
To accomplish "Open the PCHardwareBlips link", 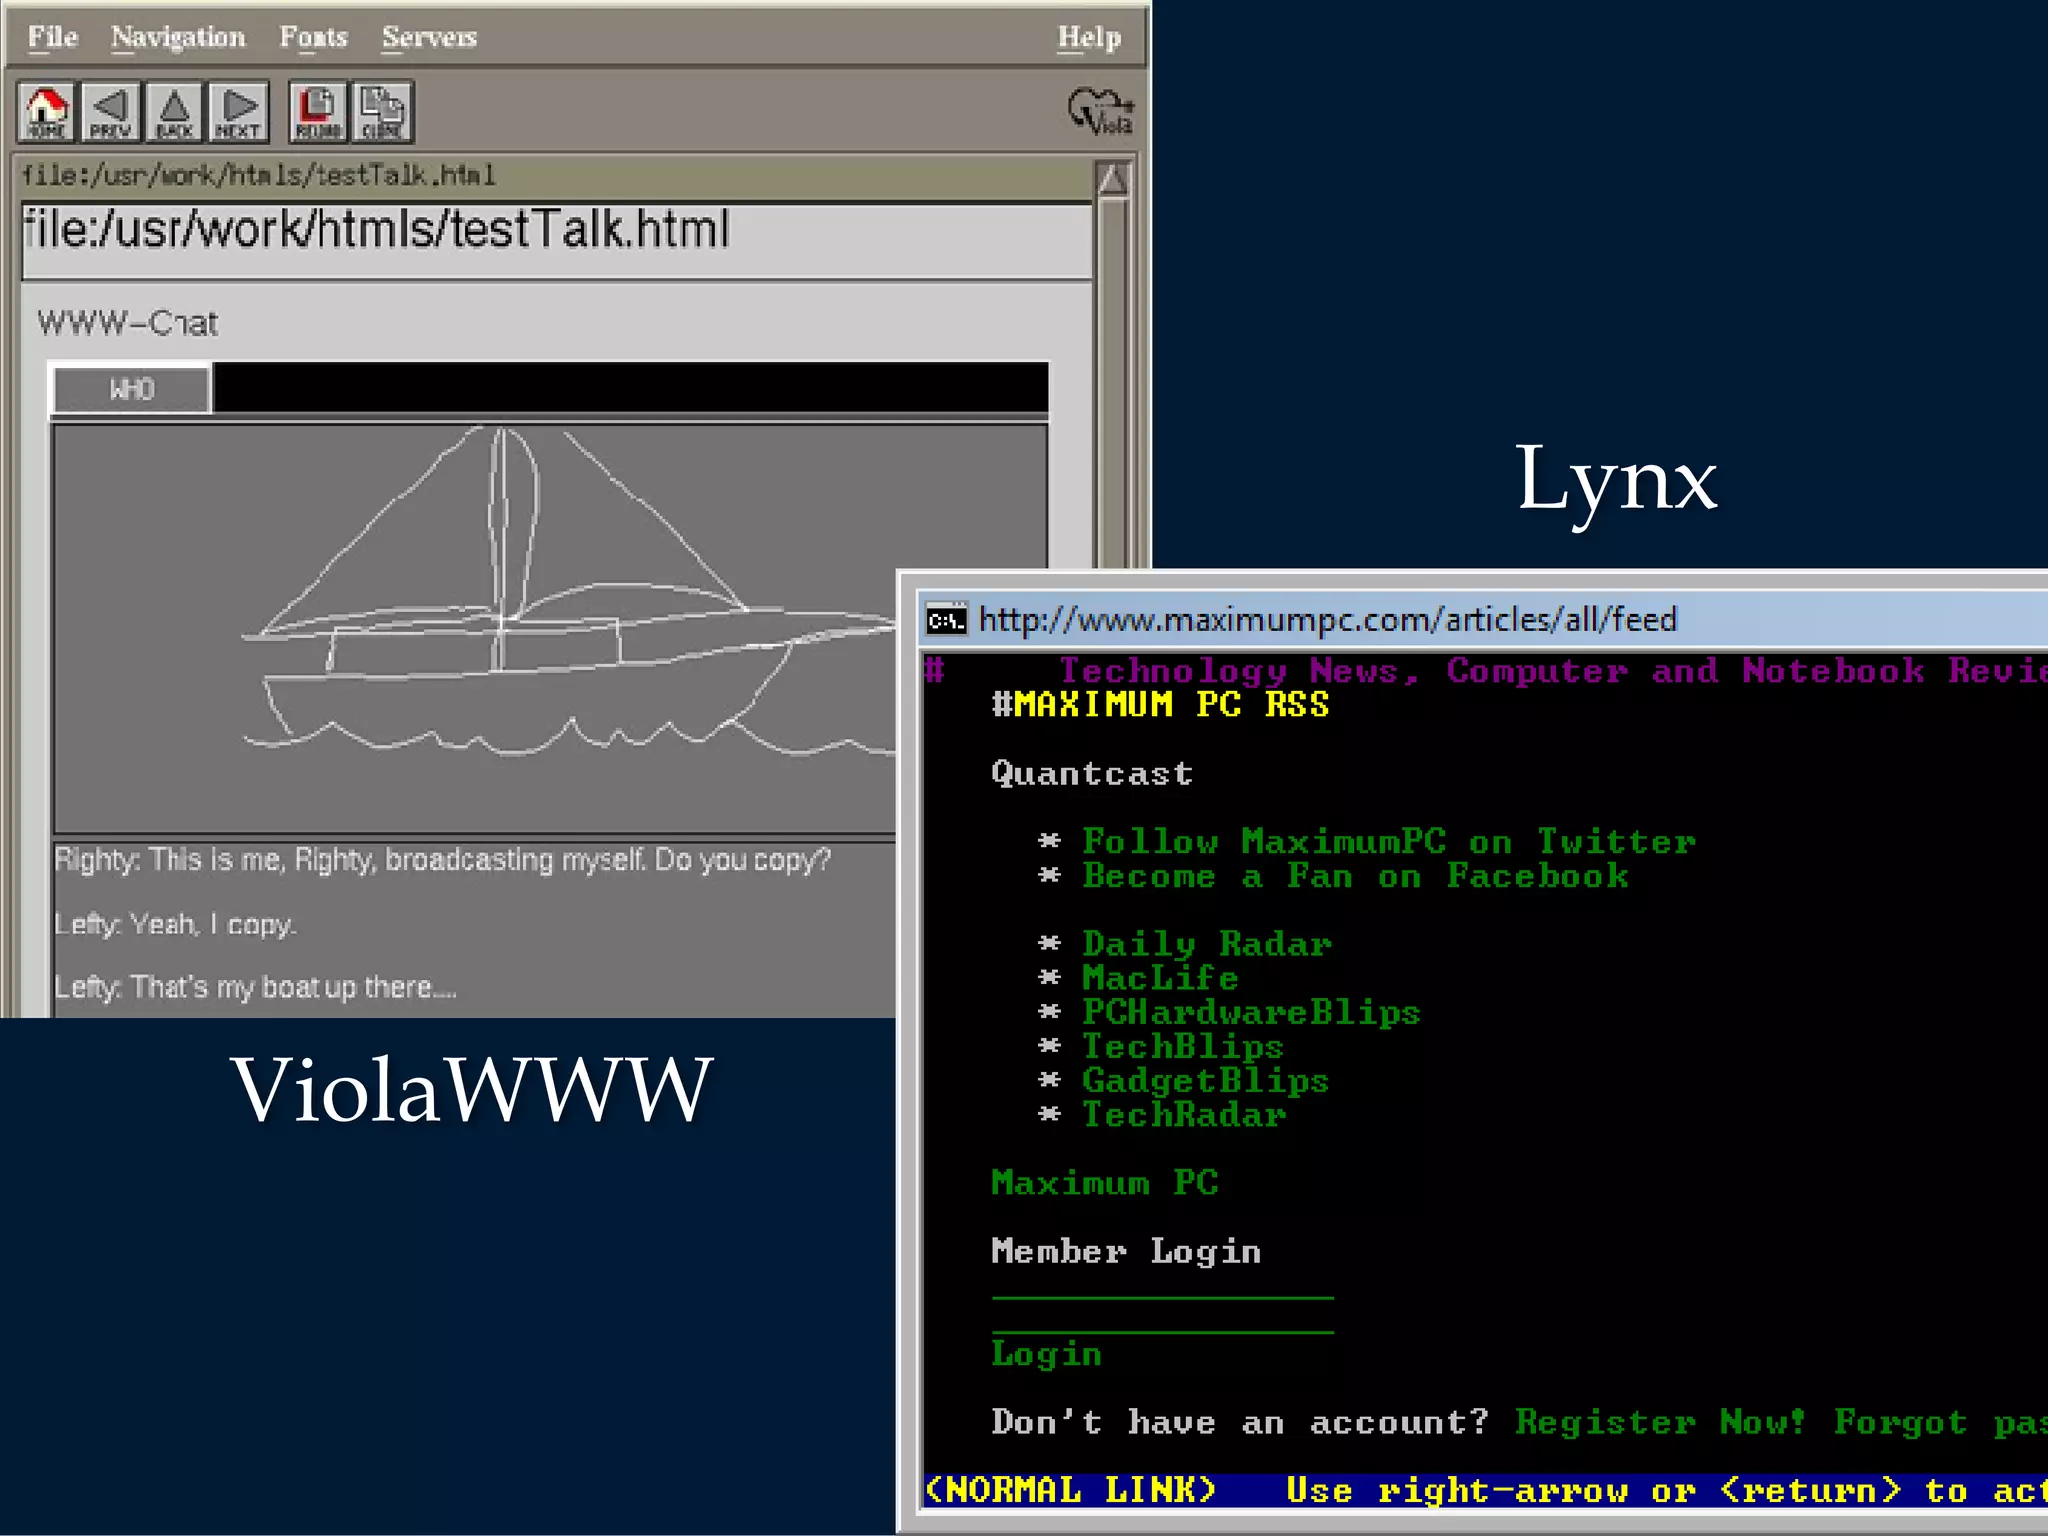I will tap(1251, 1012).
